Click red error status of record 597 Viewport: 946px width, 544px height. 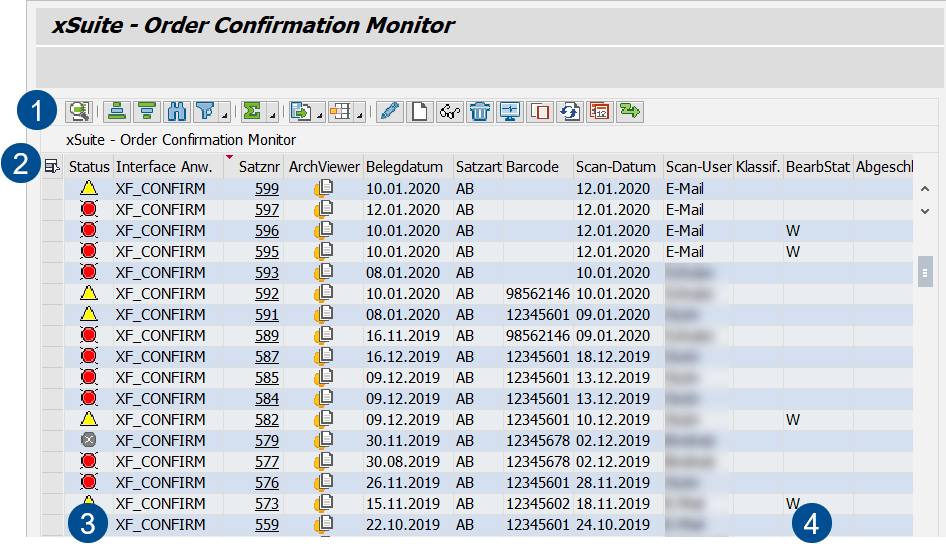[89, 210]
